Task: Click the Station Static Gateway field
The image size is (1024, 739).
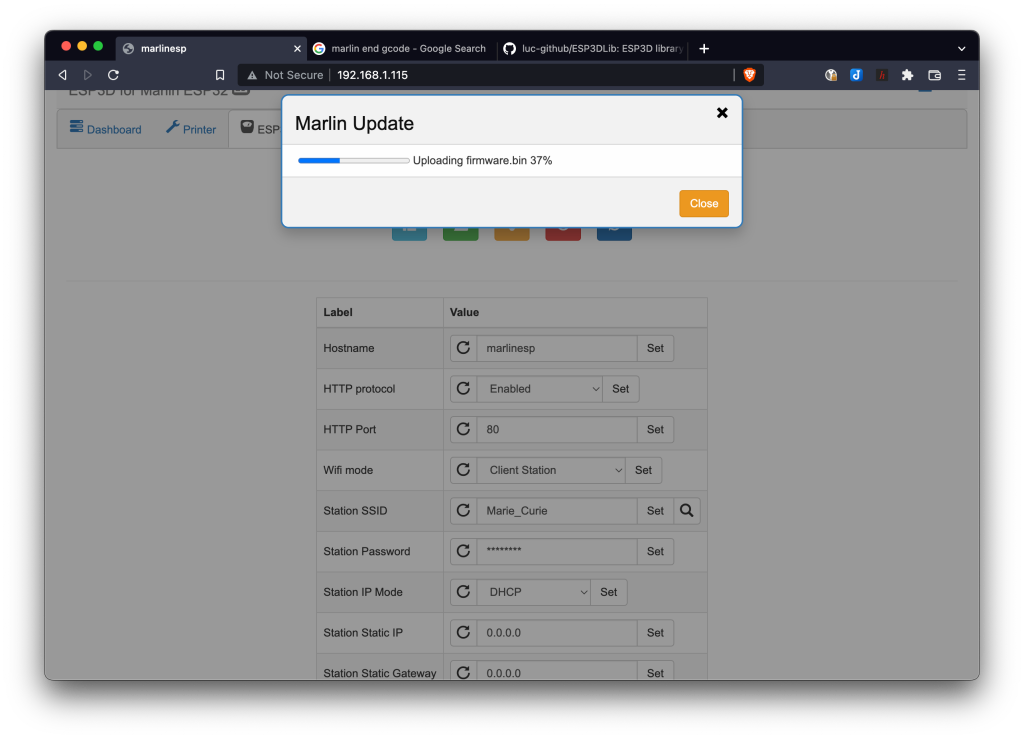Action: [x=557, y=672]
